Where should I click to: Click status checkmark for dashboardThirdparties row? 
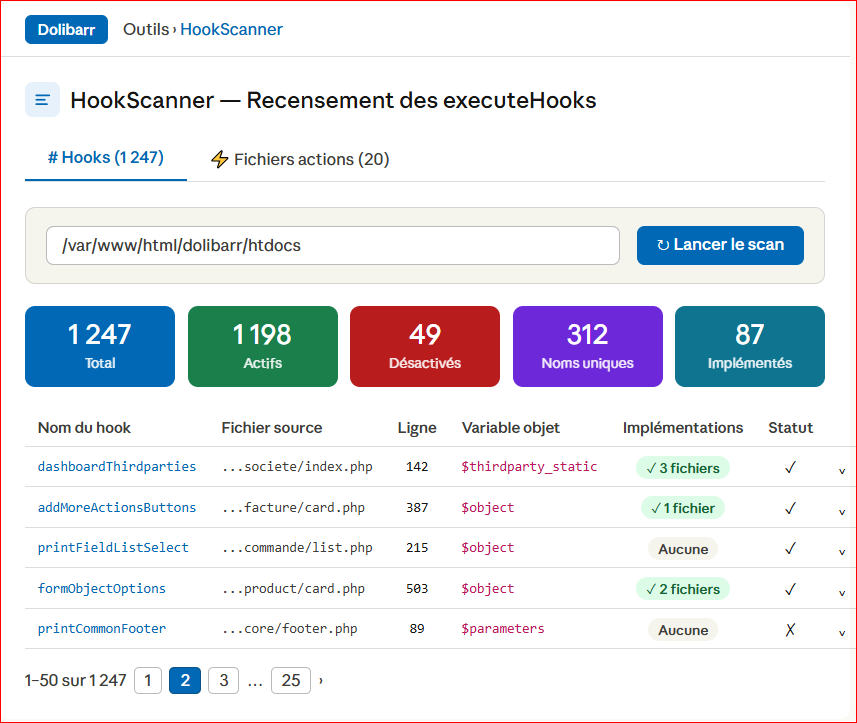[790, 467]
